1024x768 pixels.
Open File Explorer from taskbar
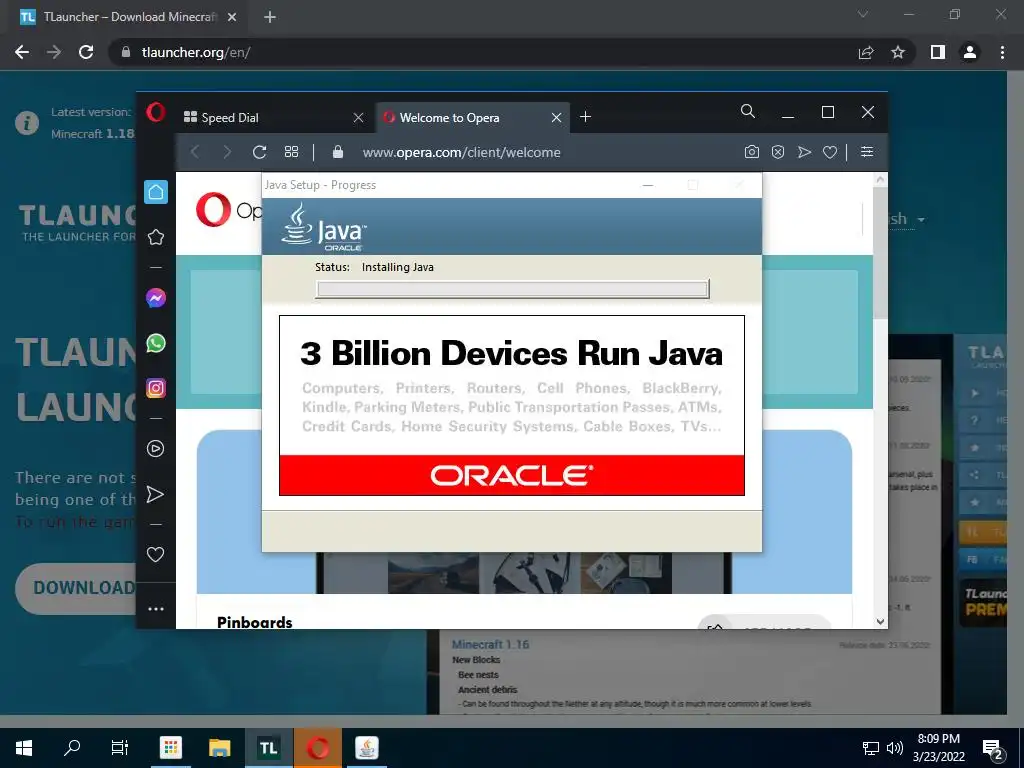coord(219,748)
